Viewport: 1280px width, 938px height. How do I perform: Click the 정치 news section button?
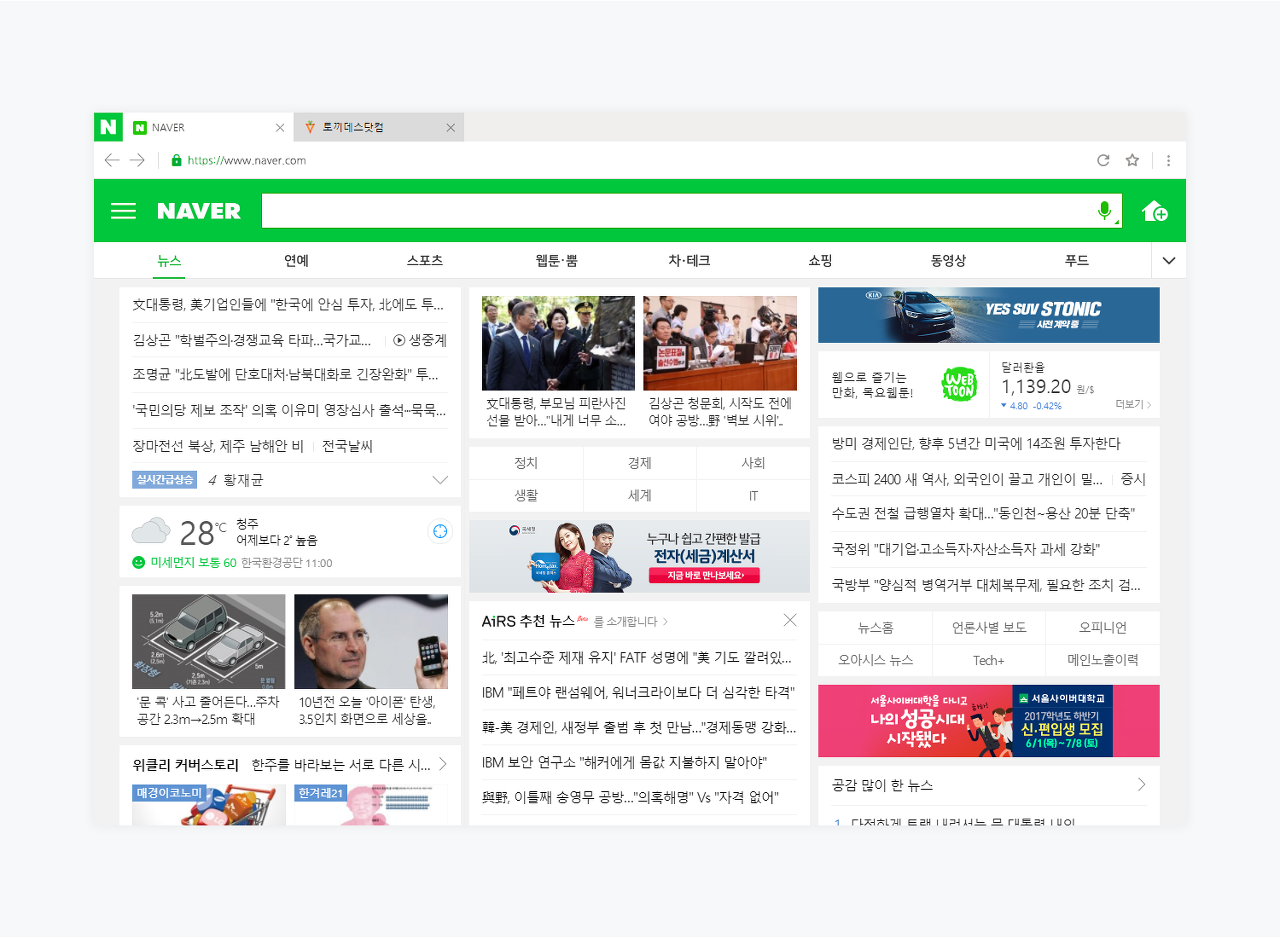(x=526, y=463)
